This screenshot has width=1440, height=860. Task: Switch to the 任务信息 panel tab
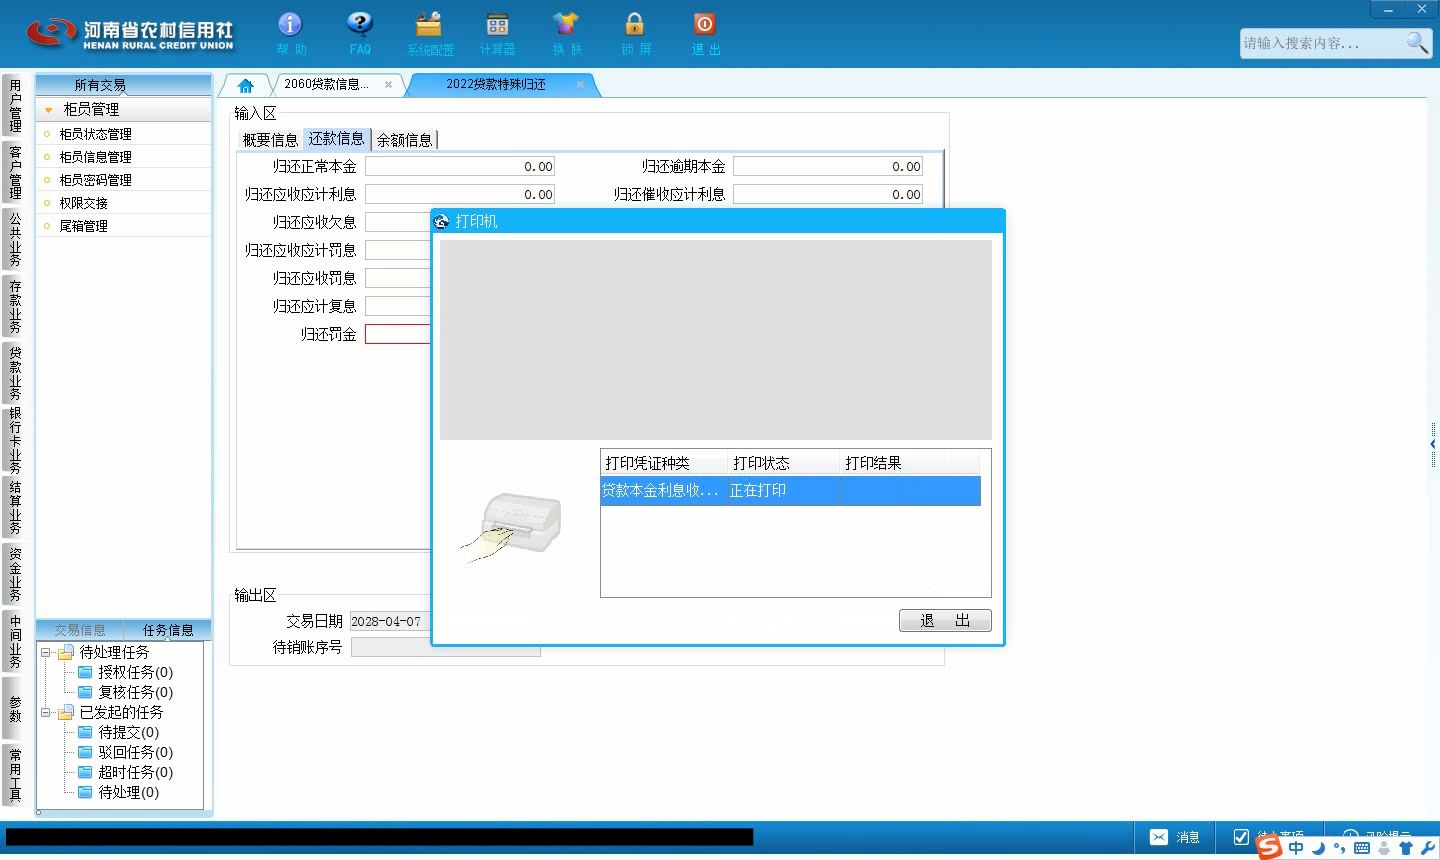click(x=168, y=630)
